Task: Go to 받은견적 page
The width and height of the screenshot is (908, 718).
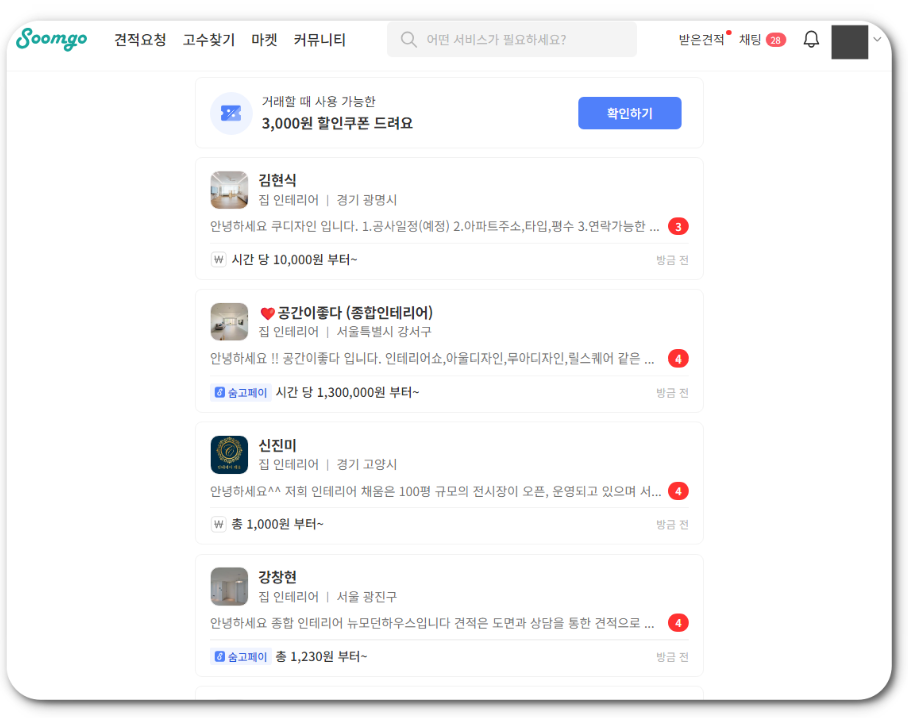Action: 701,39
